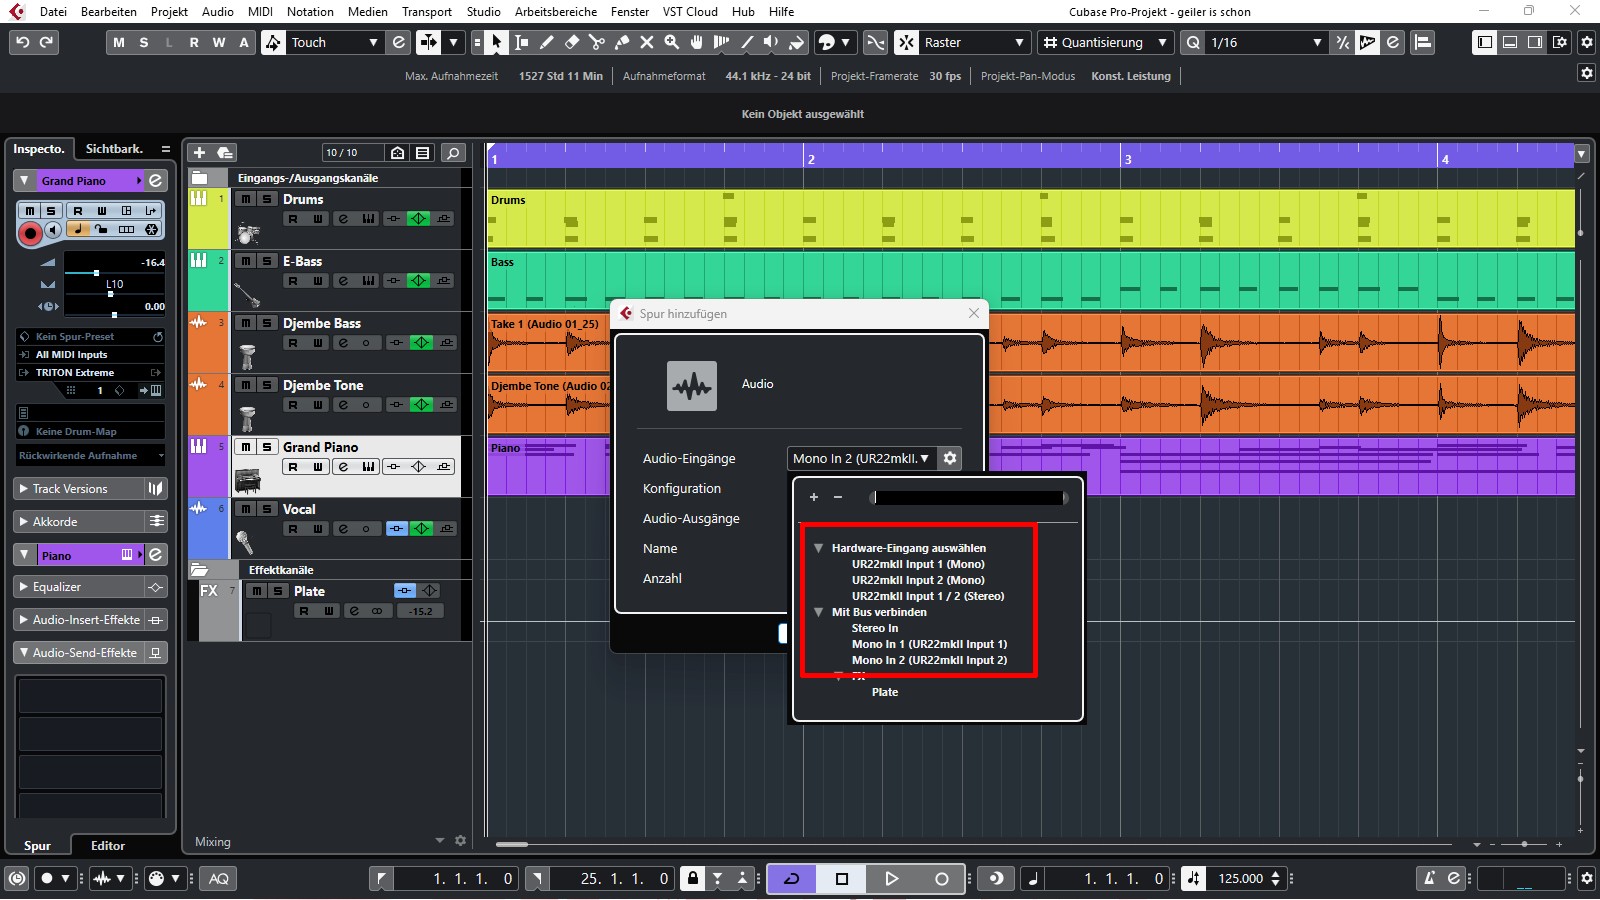1600x900 pixels.
Task: Select the Glue tool
Action: pyautogui.click(x=622, y=42)
